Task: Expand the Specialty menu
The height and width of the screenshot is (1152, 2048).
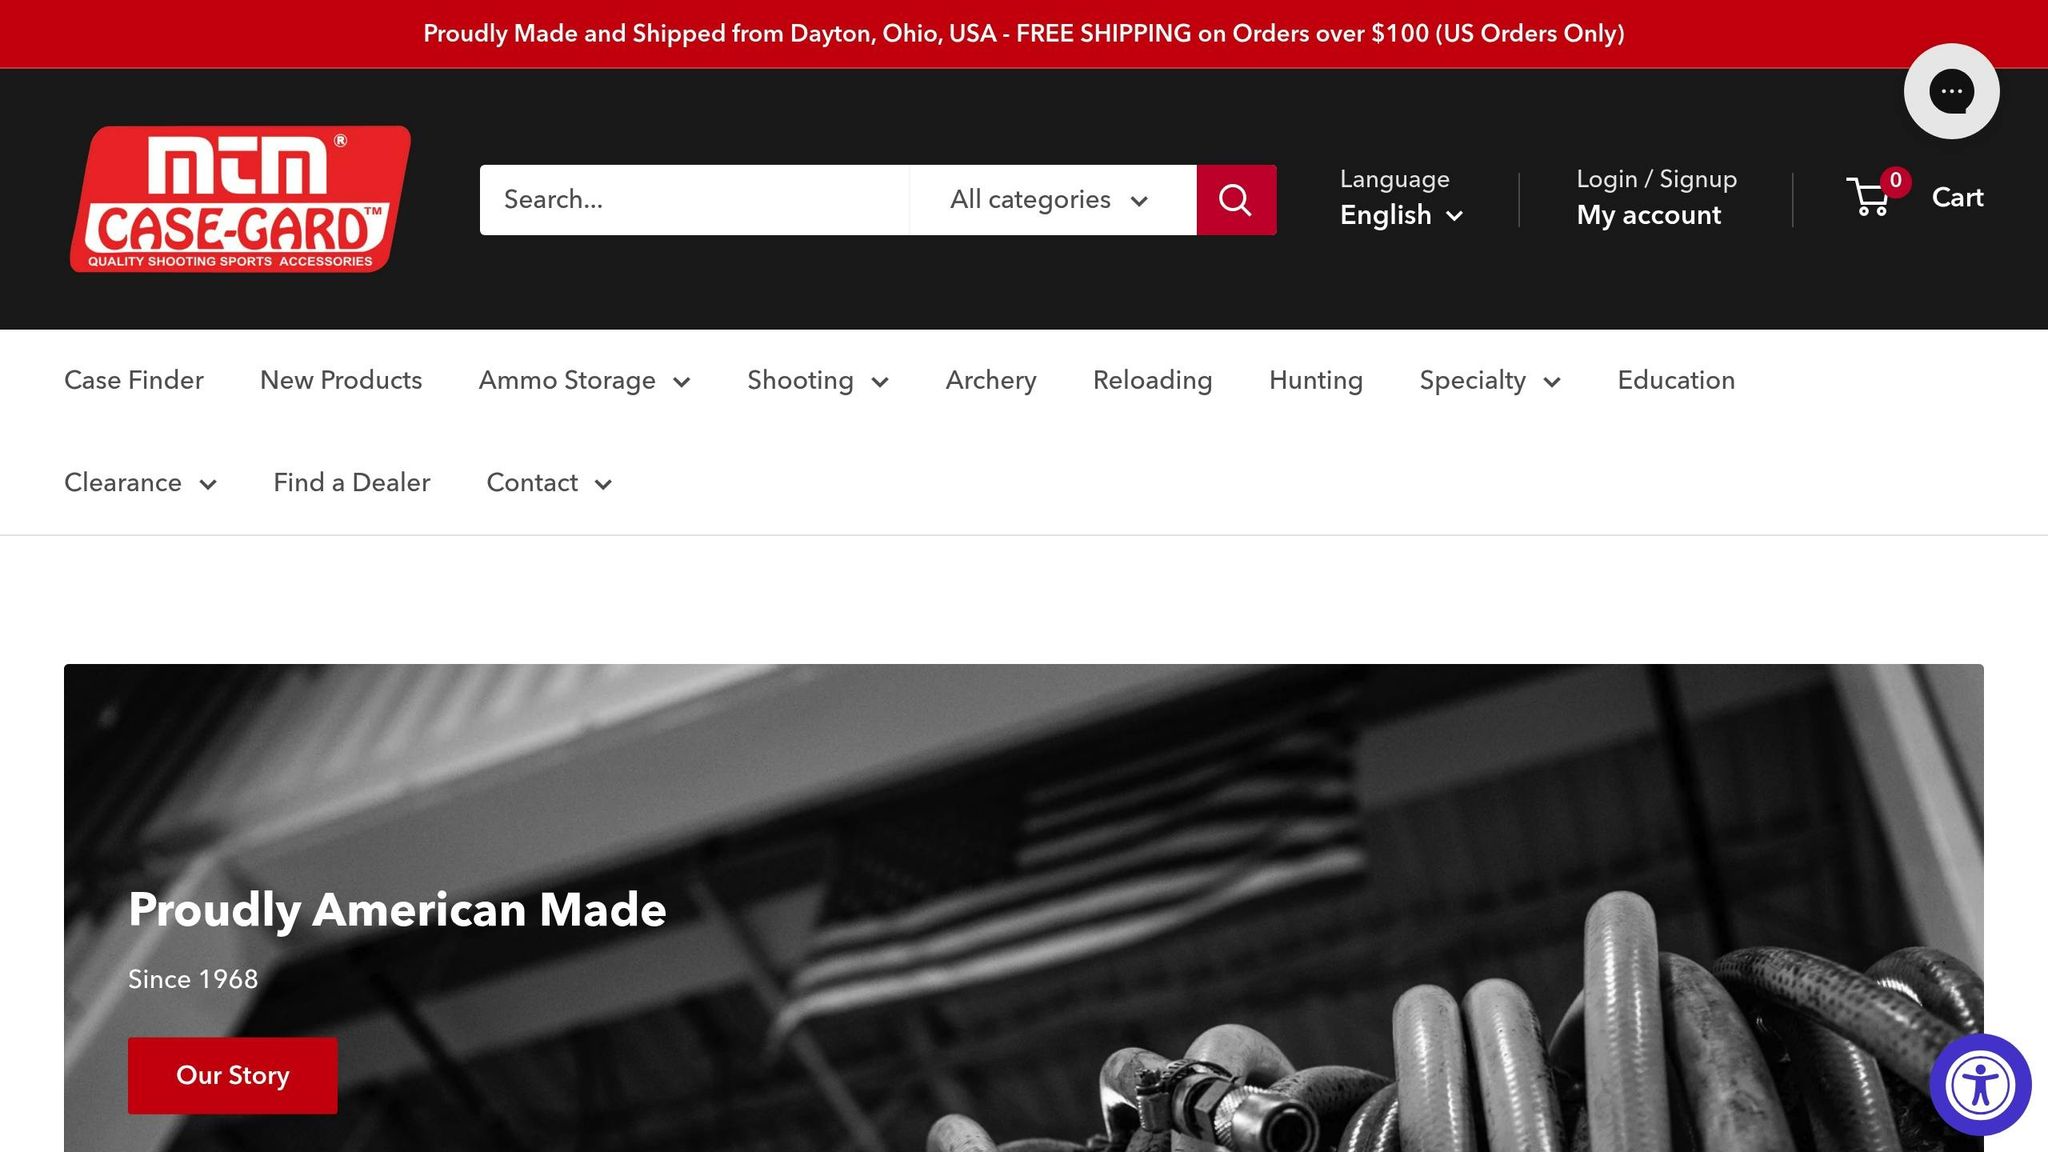Action: click(1489, 381)
